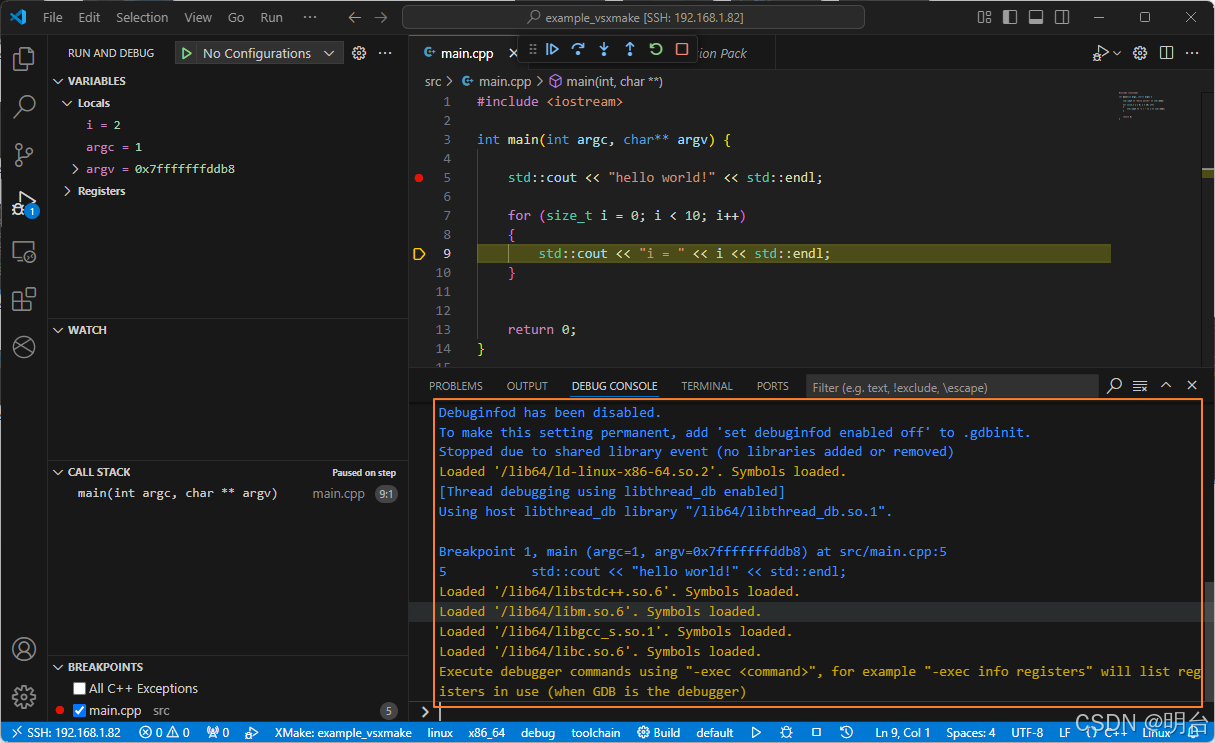Open the No Configurations dropdown
1215x743 pixels.
click(x=269, y=53)
